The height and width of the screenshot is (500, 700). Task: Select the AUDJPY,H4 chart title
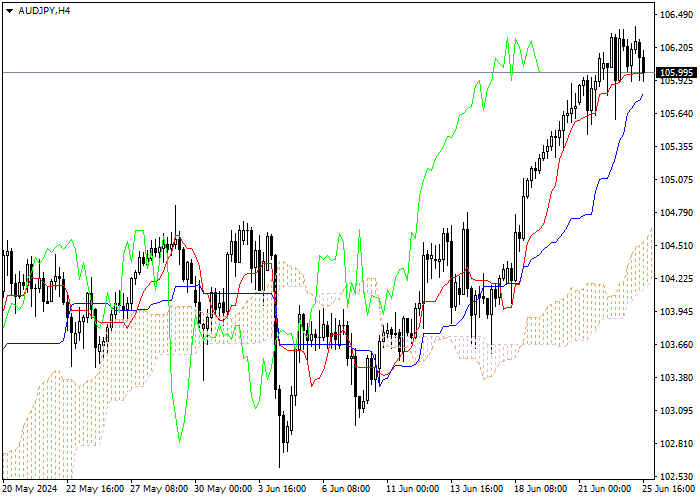tap(44, 11)
